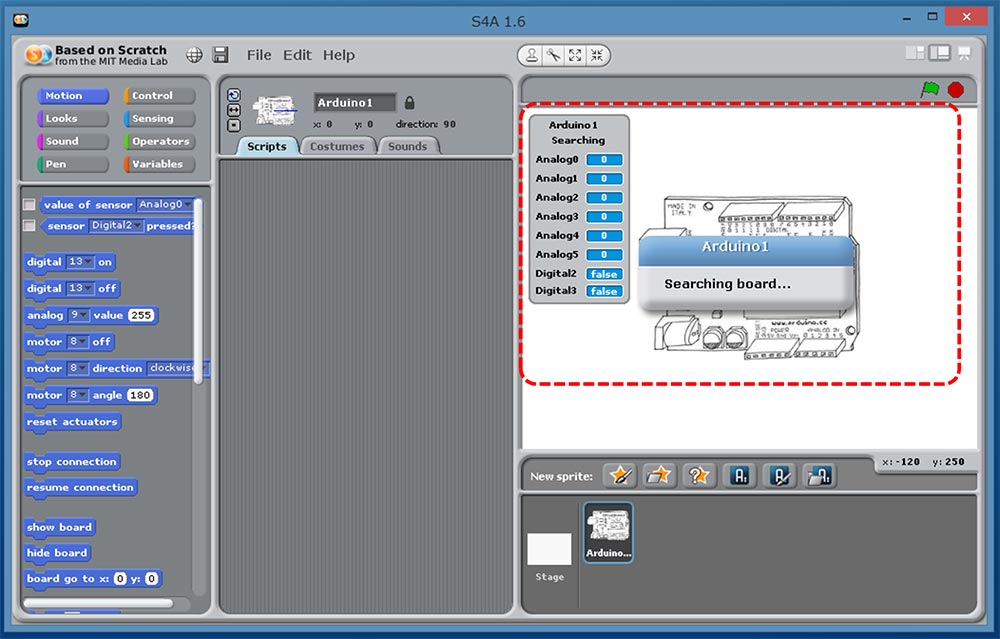The height and width of the screenshot is (639, 1000).
Task: Toggle the sprite drag lock icon
Action: [x=409, y=102]
